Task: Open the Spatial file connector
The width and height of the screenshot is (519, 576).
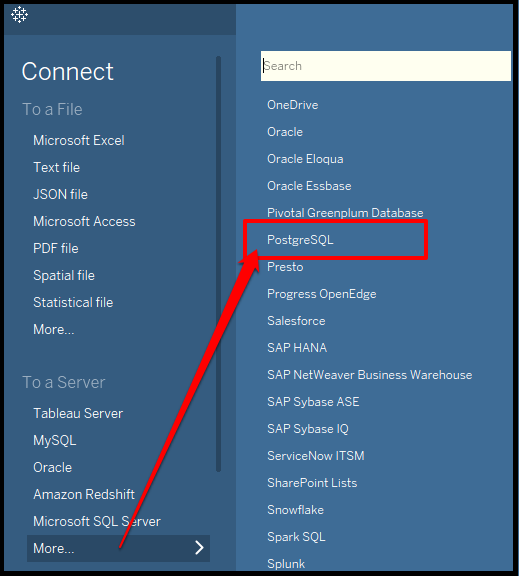Action: [64, 276]
